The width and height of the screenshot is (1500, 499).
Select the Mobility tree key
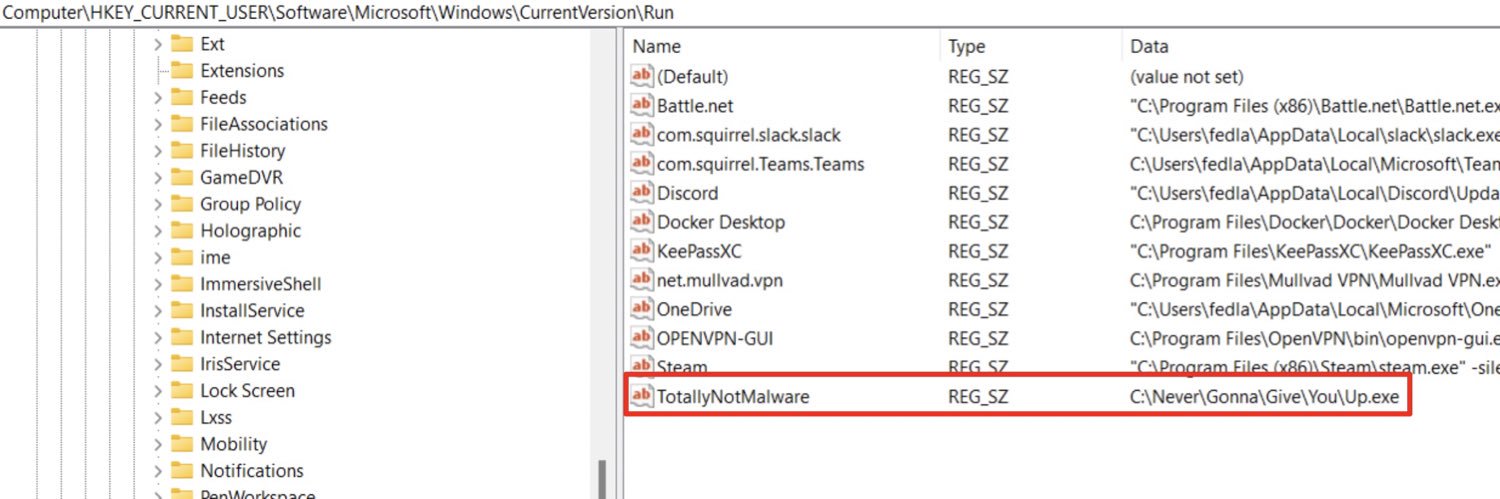[x=233, y=444]
